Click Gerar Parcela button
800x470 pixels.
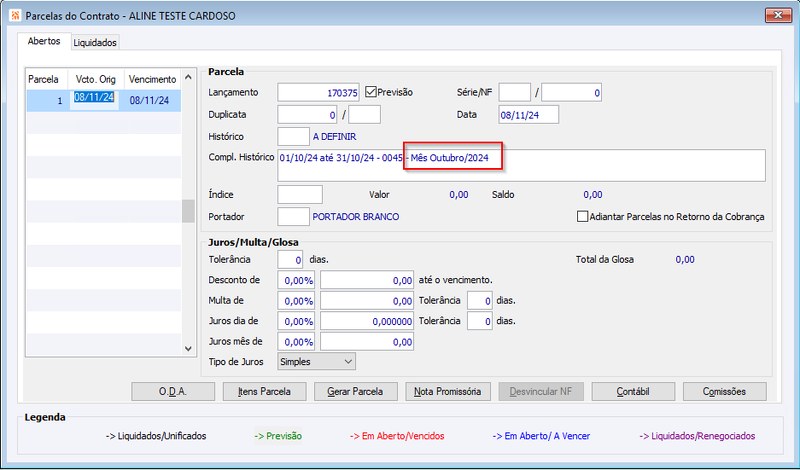click(x=356, y=392)
